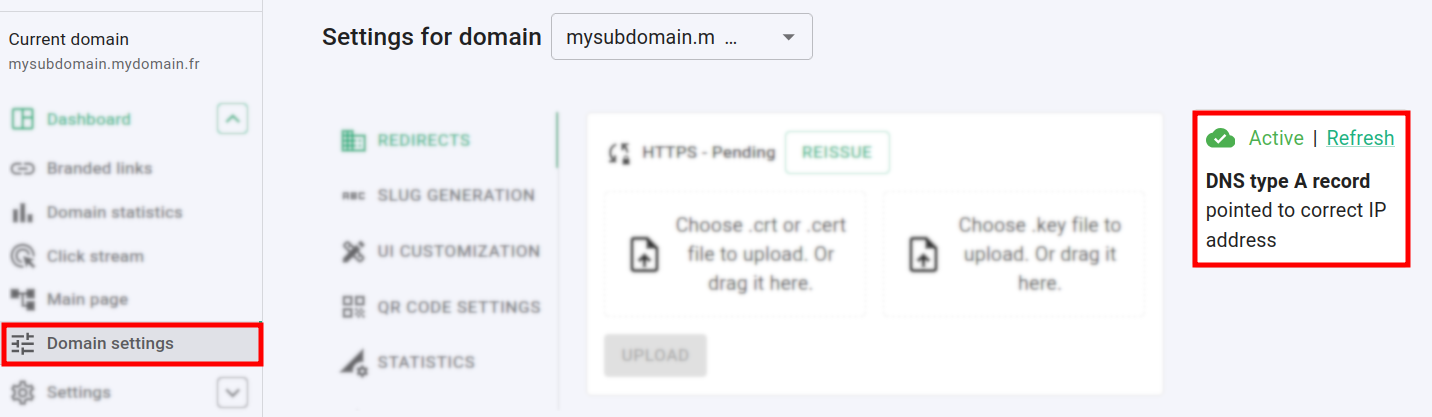Image resolution: width=1432 pixels, height=417 pixels.
Task: Click the .crt certificate upload area
Action: pyautogui.click(x=735, y=254)
